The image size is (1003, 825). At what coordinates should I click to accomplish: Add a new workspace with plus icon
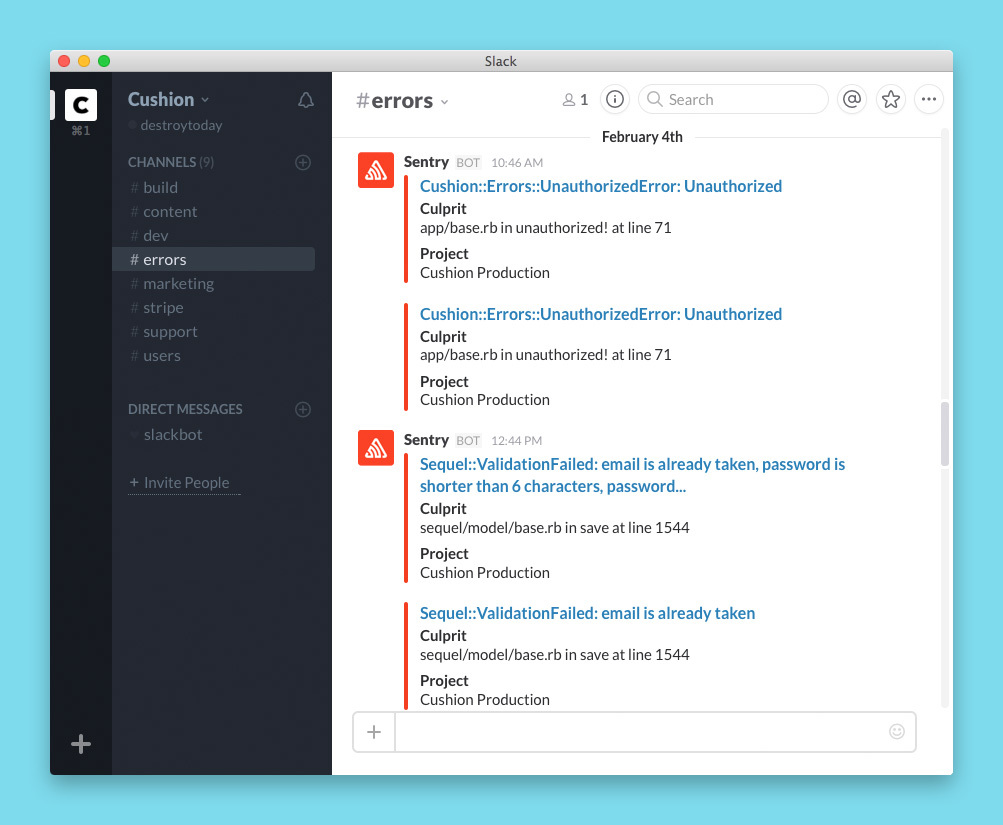(81, 744)
